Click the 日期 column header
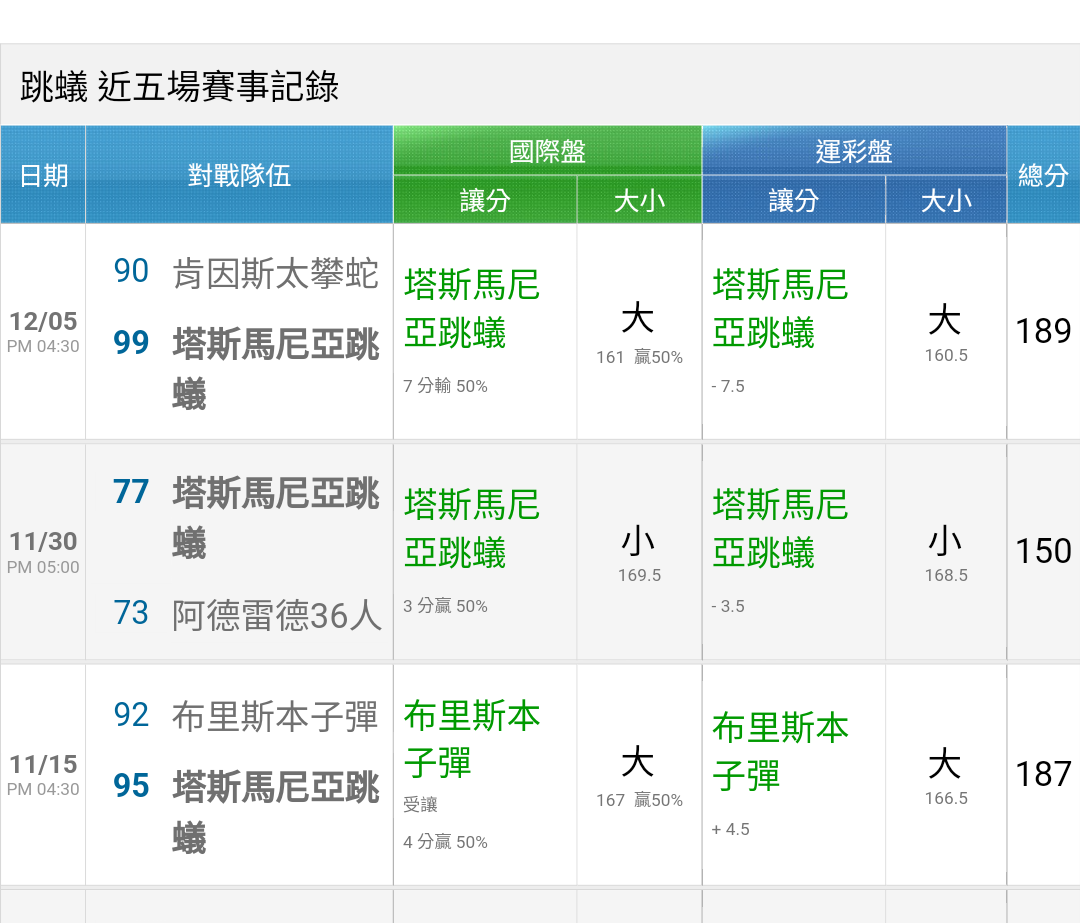 click(x=43, y=175)
